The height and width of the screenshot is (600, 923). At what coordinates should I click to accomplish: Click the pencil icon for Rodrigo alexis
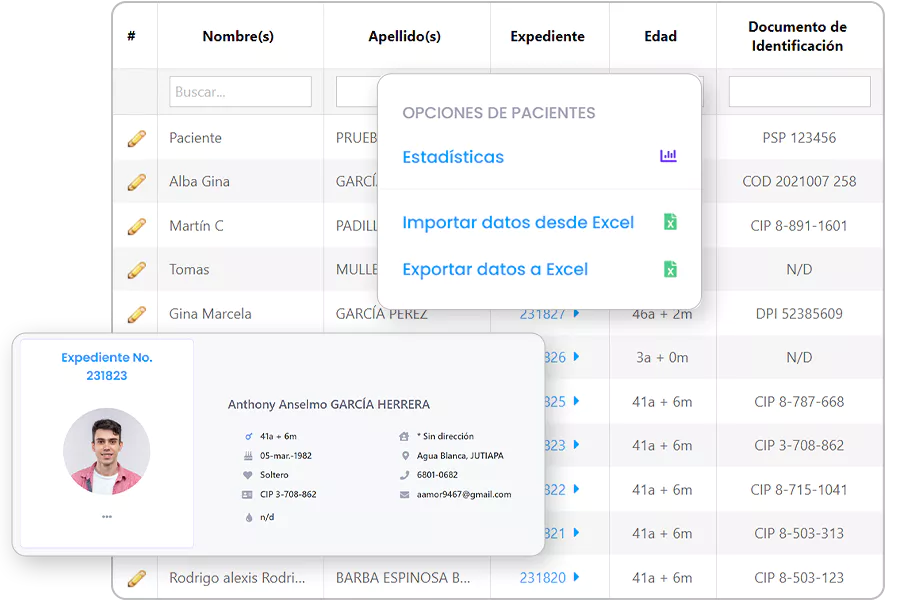(x=136, y=578)
